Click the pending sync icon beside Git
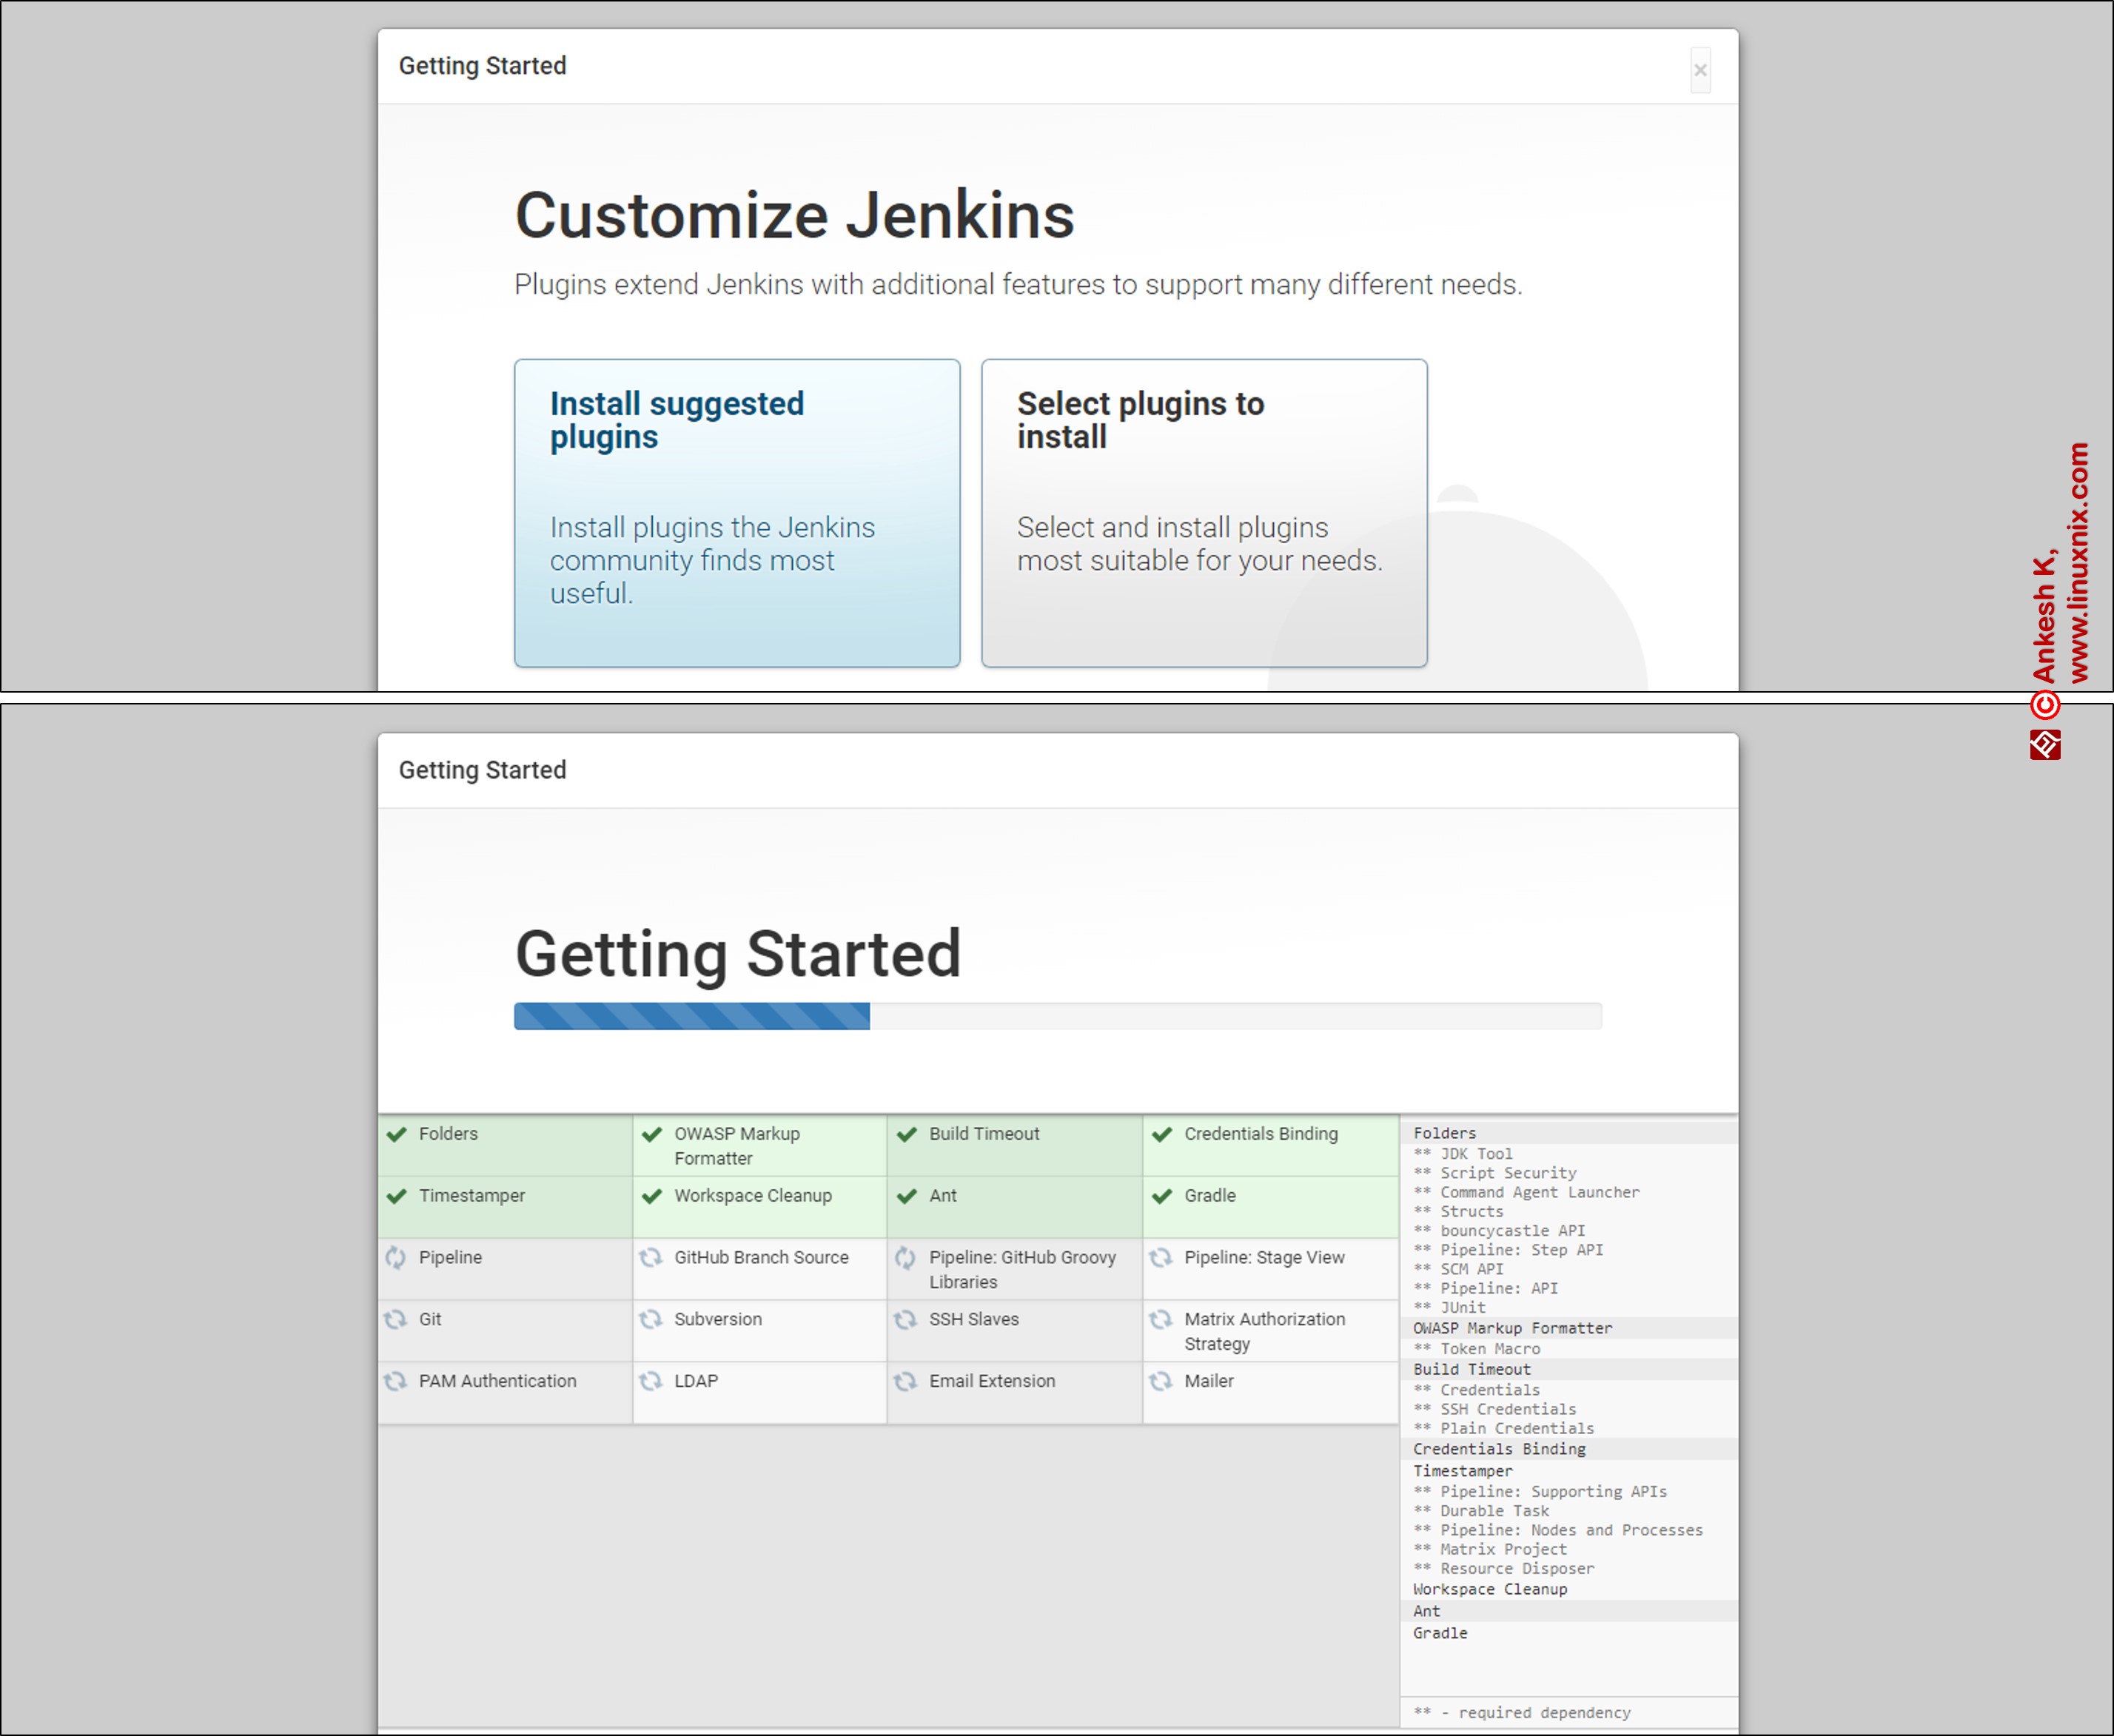The width and height of the screenshot is (2114, 1736). click(x=396, y=1319)
